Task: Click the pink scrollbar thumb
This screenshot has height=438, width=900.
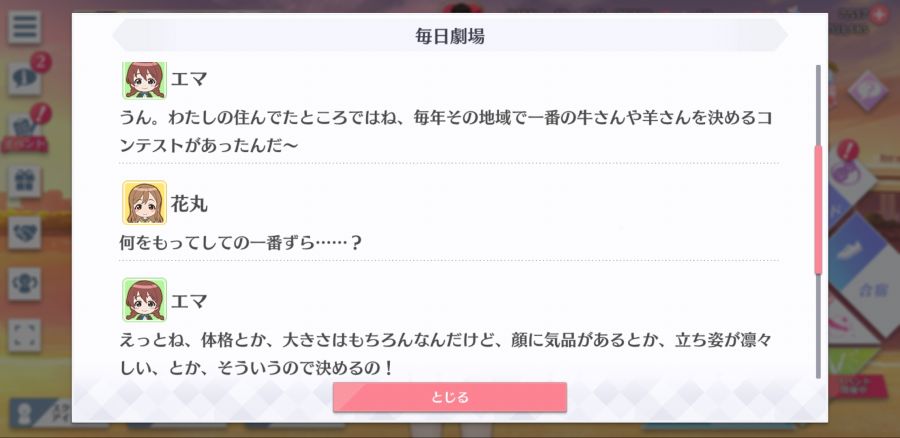Action: point(818,210)
